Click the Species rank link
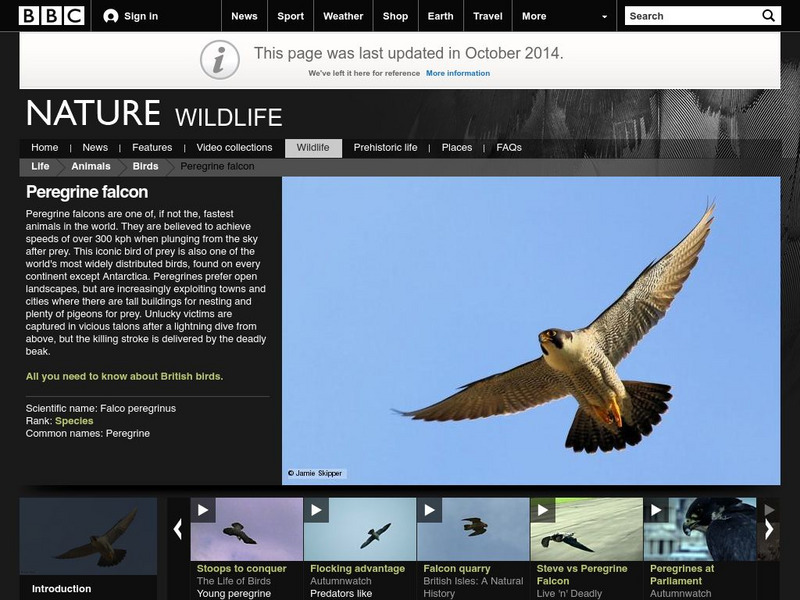 click(x=74, y=421)
